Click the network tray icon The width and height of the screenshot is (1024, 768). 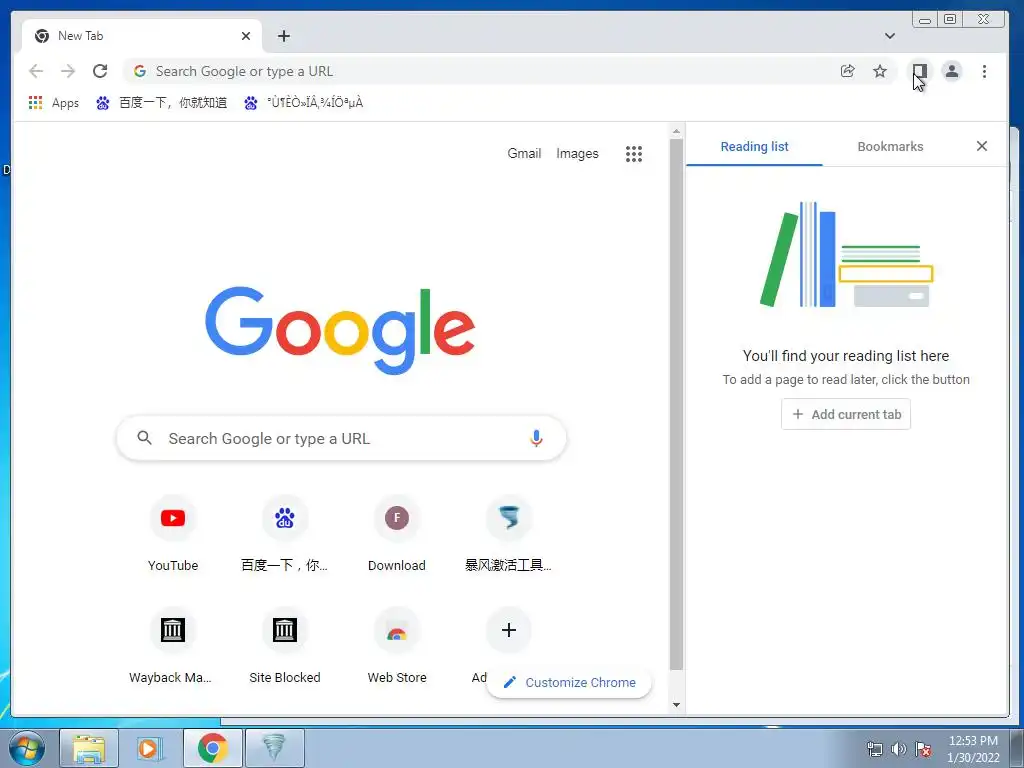point(874,749)
